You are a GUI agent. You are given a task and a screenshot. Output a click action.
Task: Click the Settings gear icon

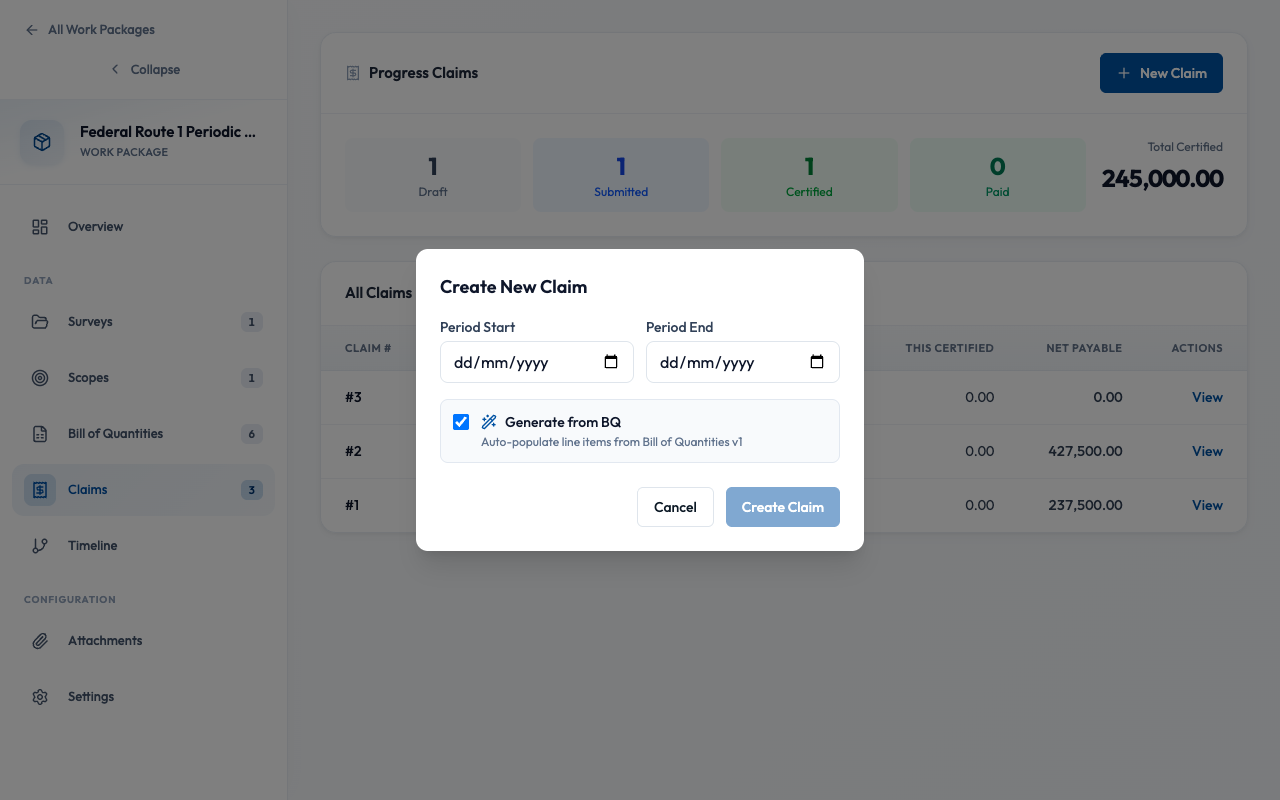(x=40, y=697)
